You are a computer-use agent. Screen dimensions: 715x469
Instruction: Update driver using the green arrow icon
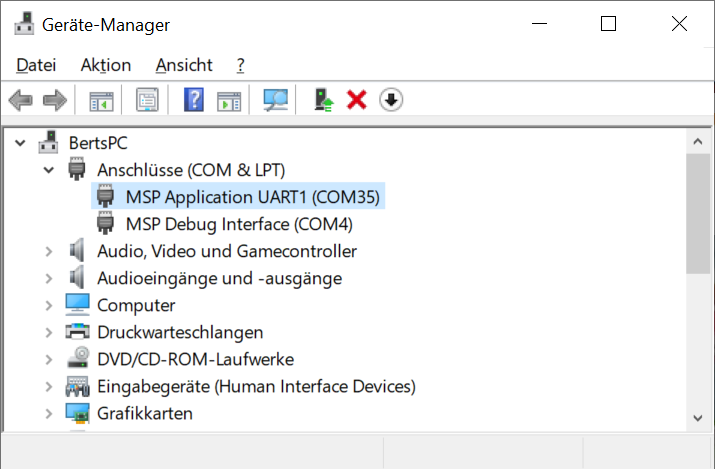(x=324, y=100)
